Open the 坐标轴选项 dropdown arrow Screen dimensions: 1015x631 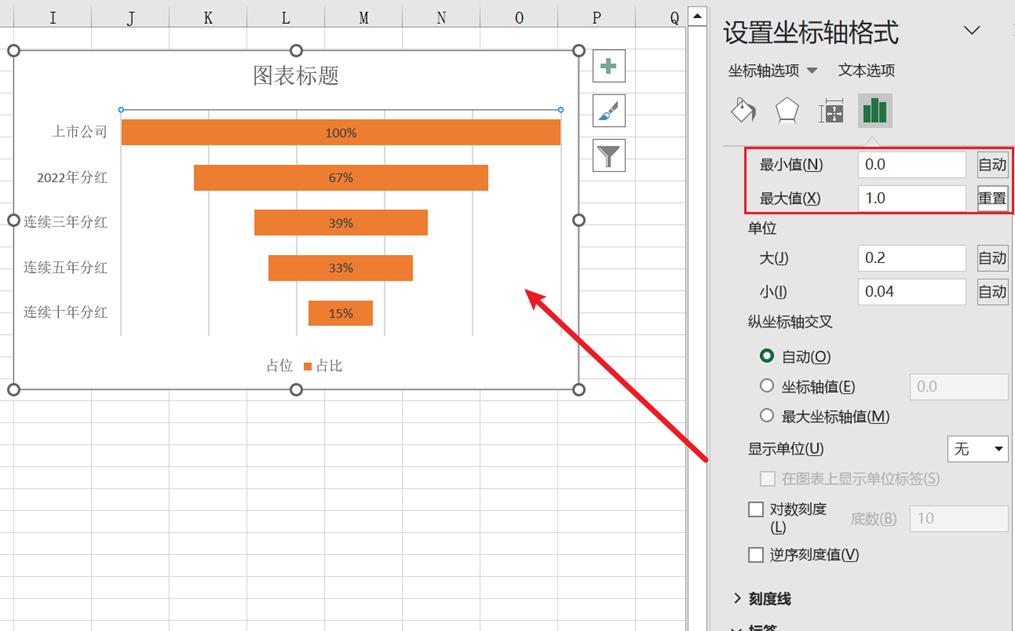point(812,71)
